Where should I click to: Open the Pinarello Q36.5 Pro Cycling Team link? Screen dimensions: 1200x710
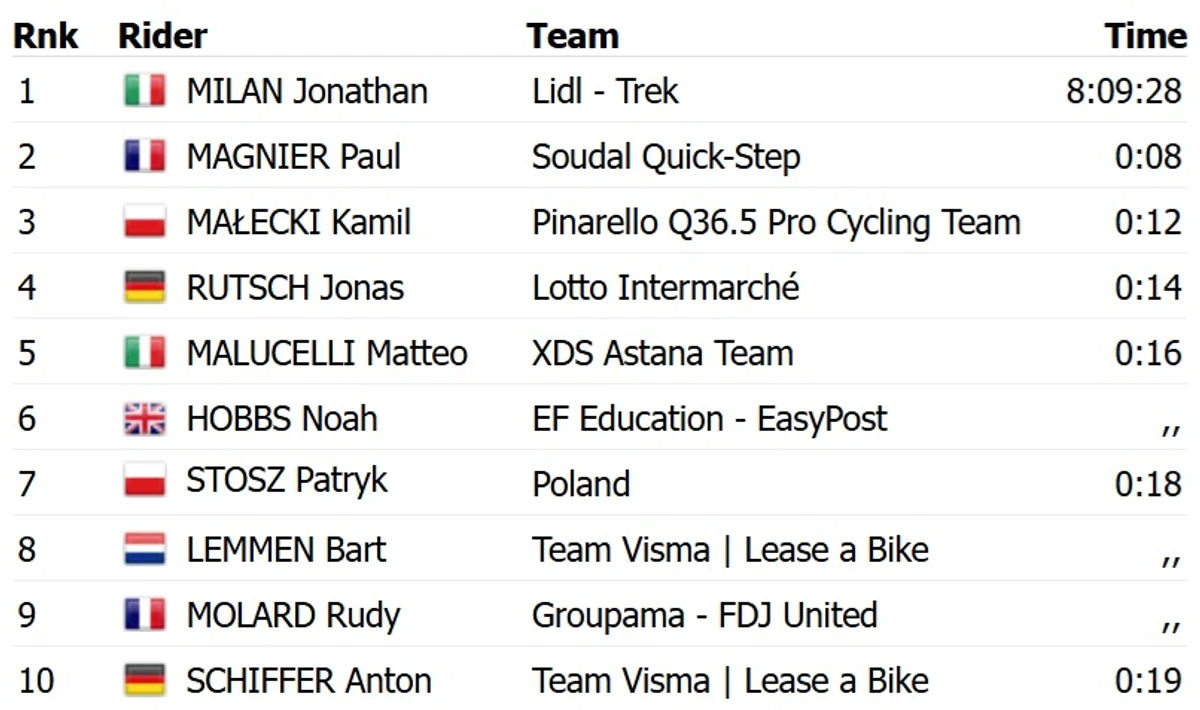[x=776, y=222]
